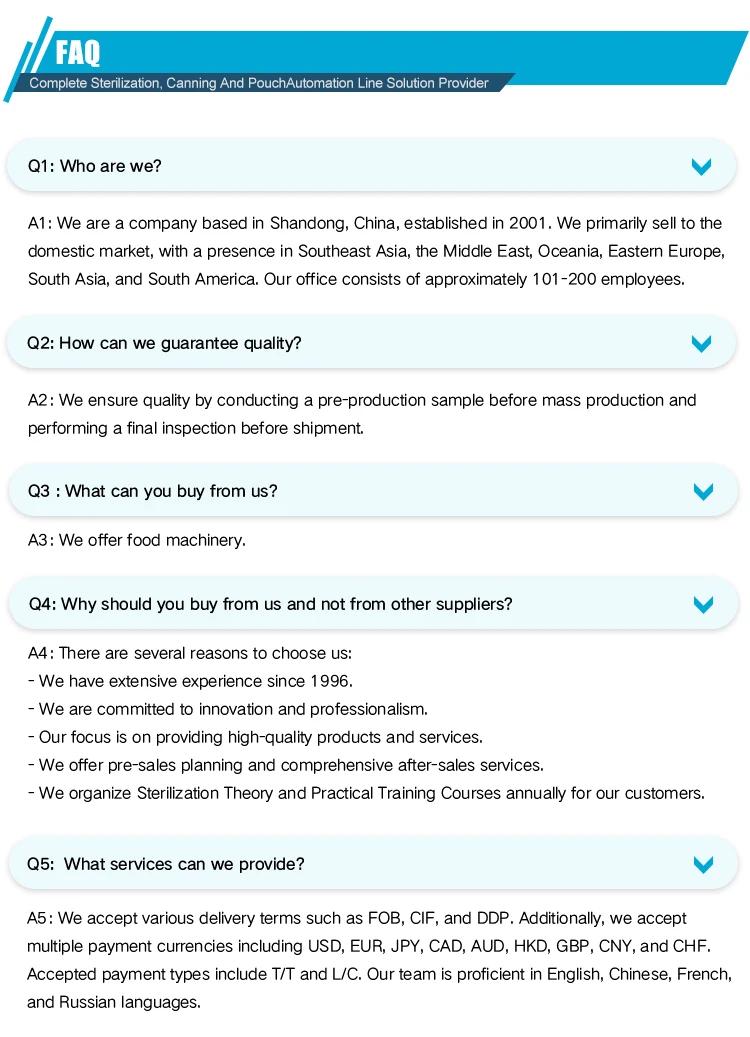
Task: Click the chevron arrow next to Q5
Action: coord(703,864)
